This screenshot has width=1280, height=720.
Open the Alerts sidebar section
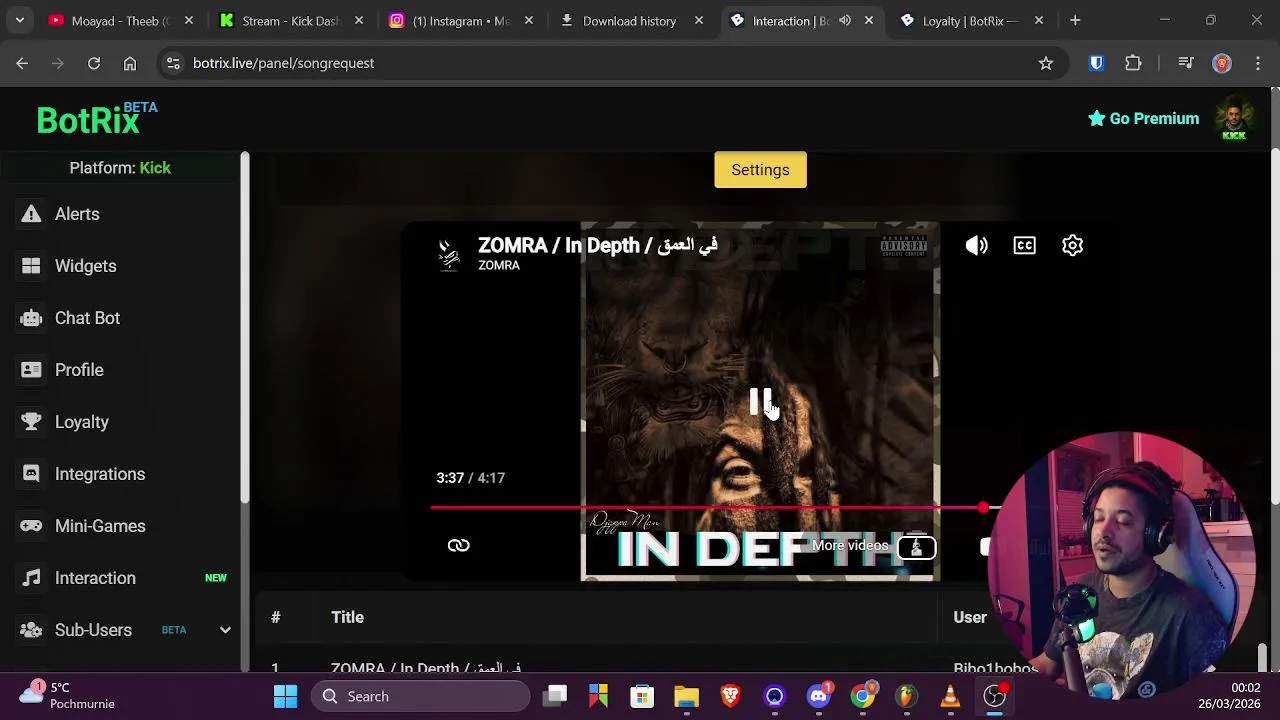[77, 214]
